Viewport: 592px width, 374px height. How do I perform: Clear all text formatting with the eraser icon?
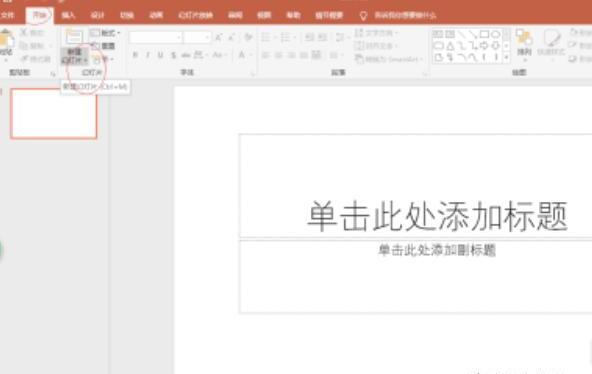click(248, 37)
